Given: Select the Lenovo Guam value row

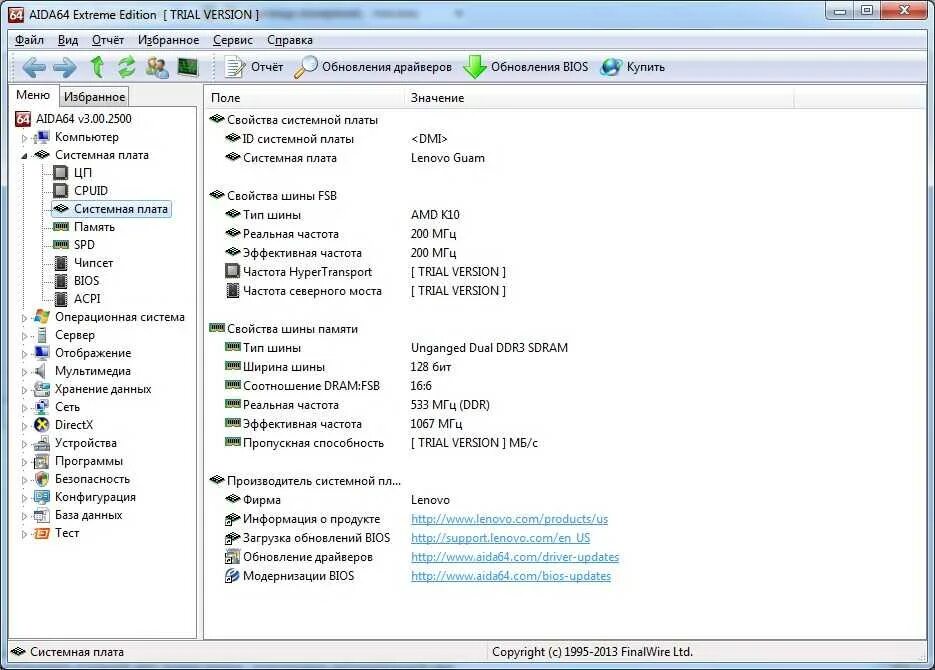Looking at the screenshot, I should pos(447,158).
